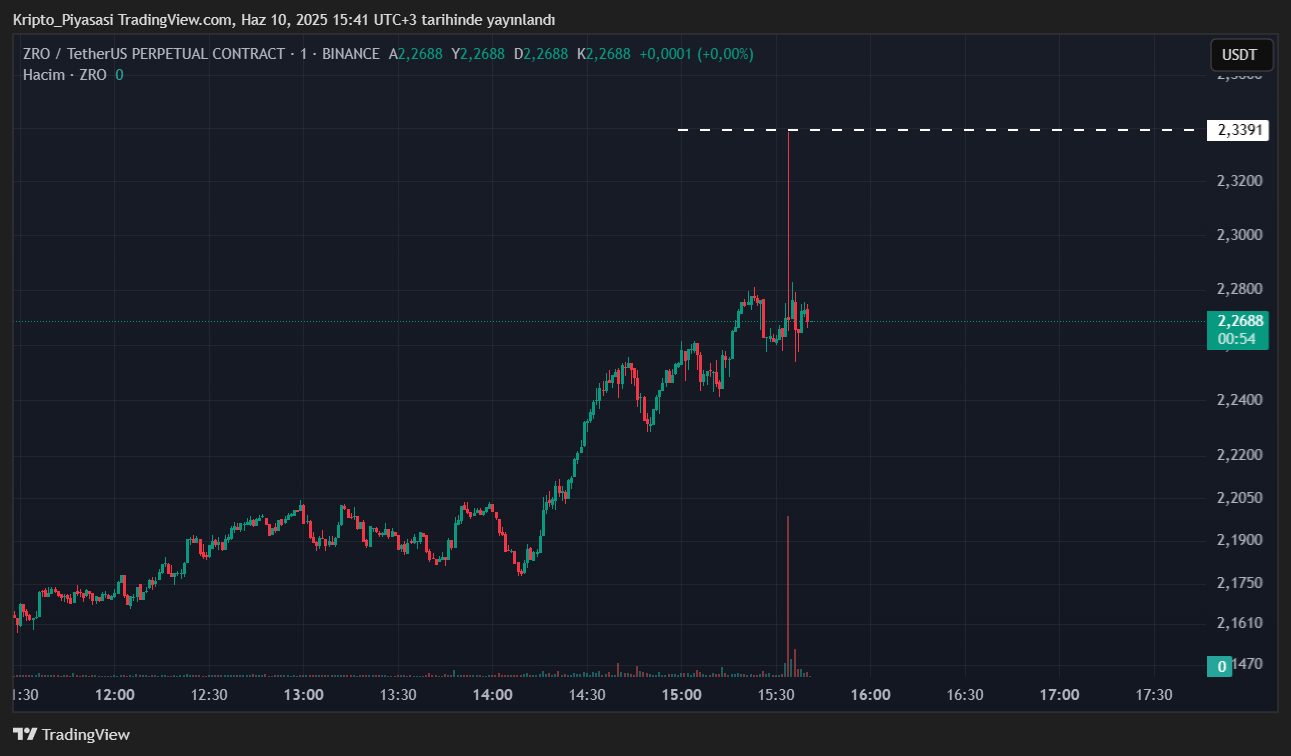The height and width of the screenshot is (756, 1291).
Task: Select the ZRO / TetherUS PERPETUAL CONTRACT title
Action: click(153, 54)
